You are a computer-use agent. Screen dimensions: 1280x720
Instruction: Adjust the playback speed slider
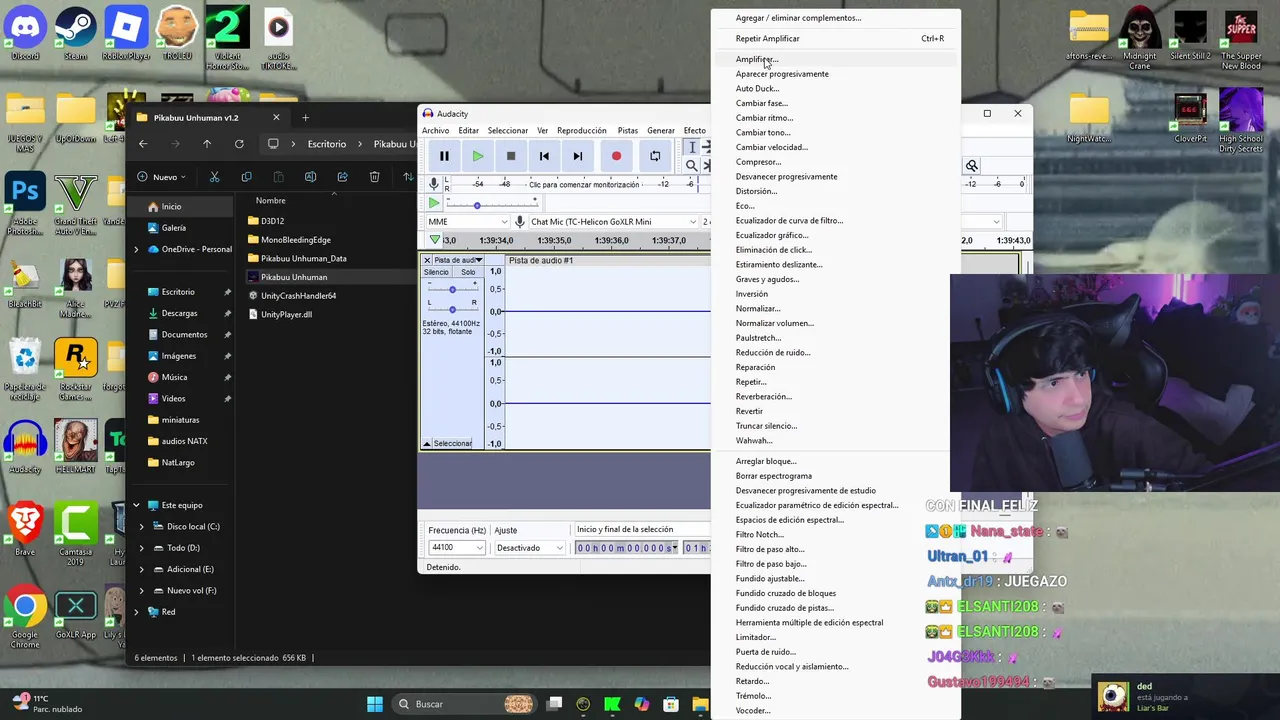(x=477, y=204)
